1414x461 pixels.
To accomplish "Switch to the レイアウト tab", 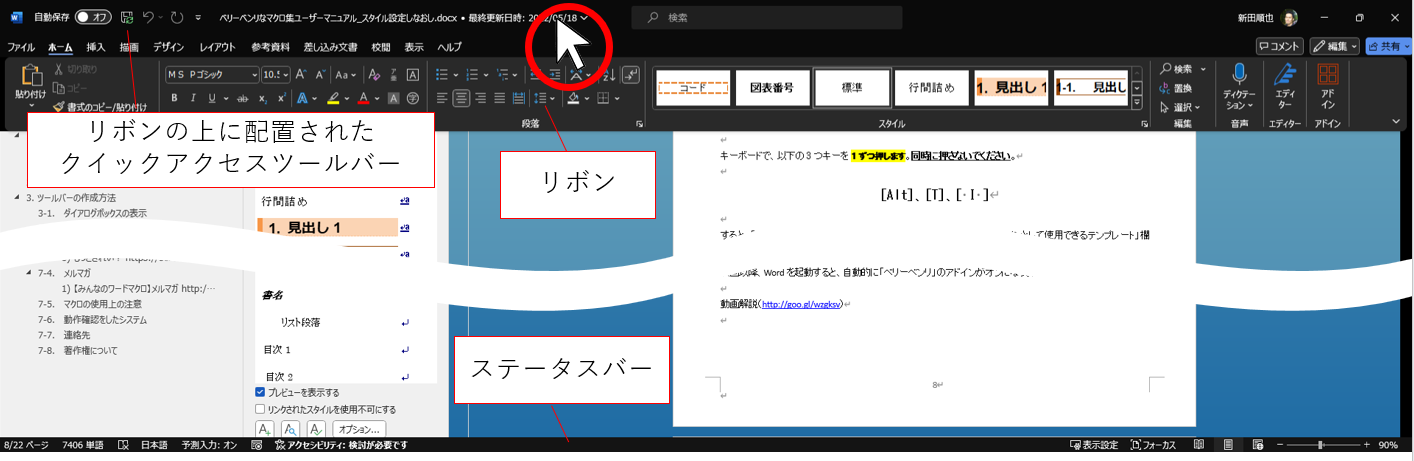I will click(x=217, y=47).
